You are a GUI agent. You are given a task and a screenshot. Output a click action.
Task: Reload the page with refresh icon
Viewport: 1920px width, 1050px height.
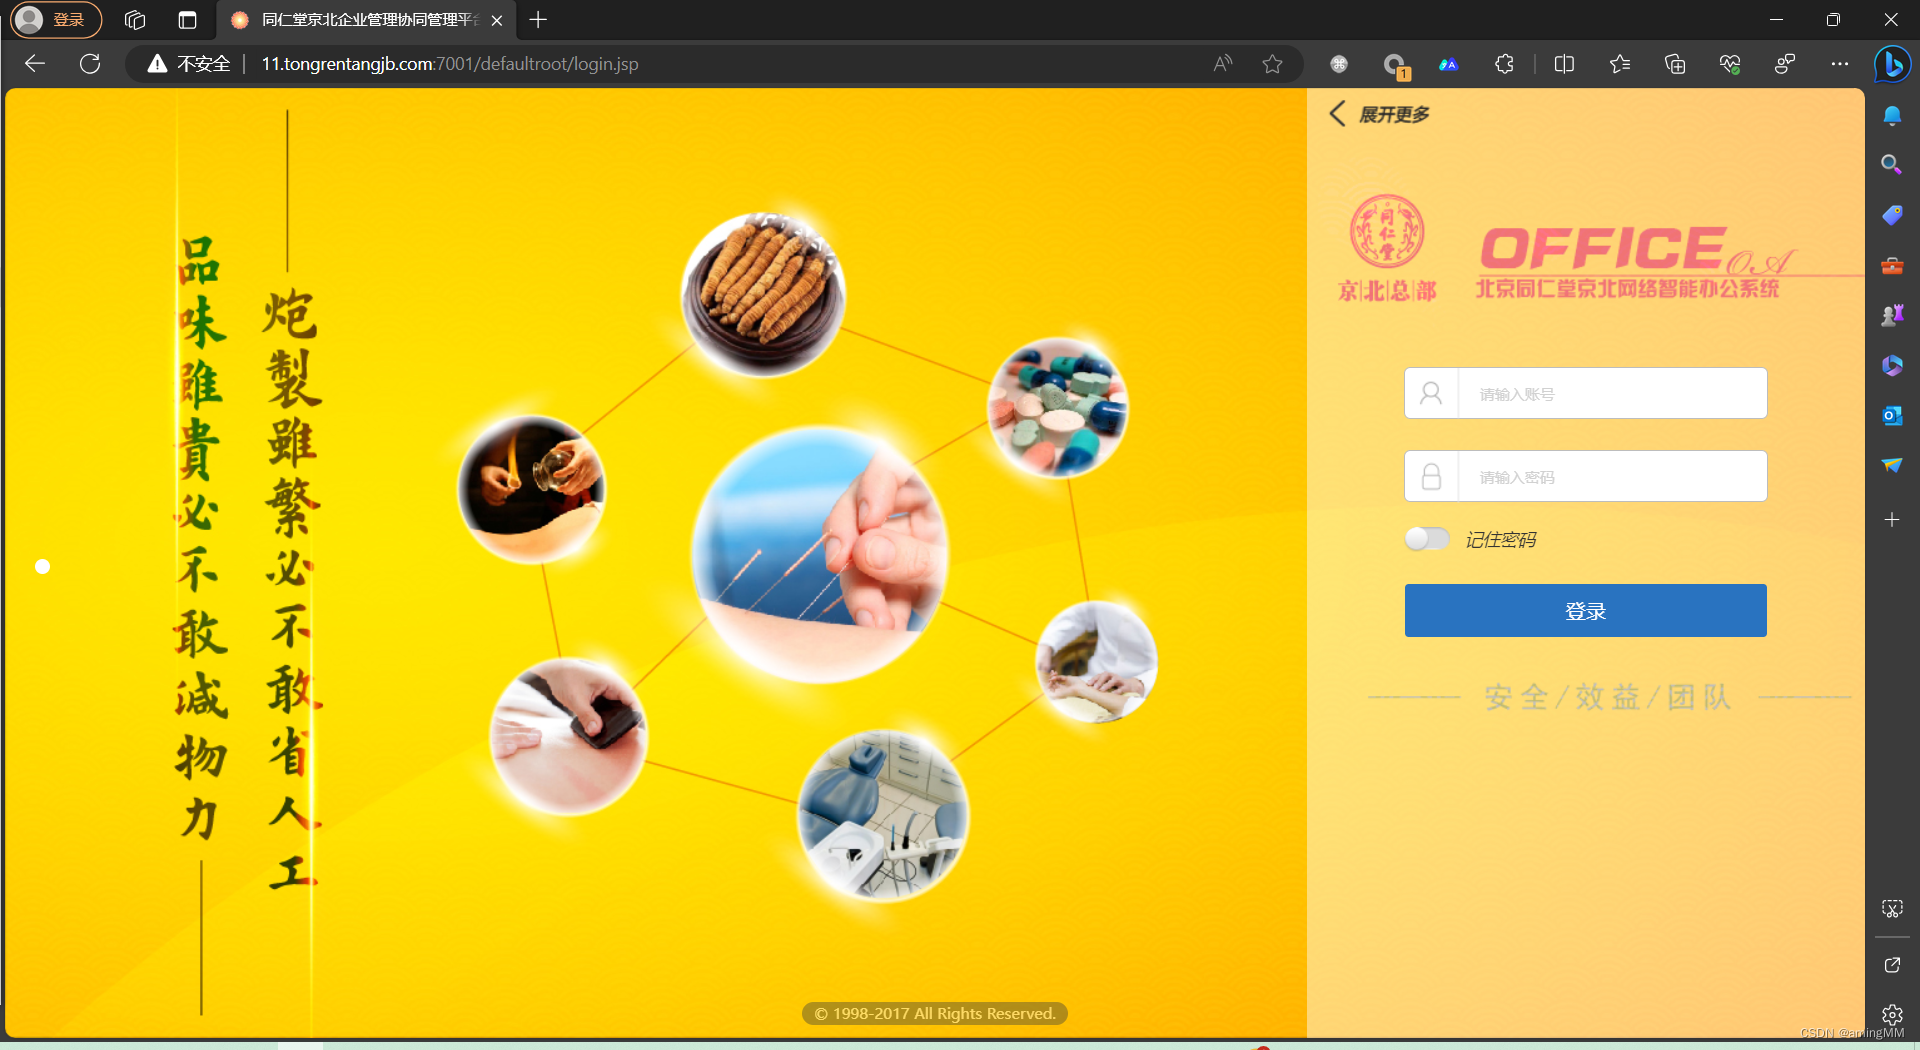click(90, 64)
